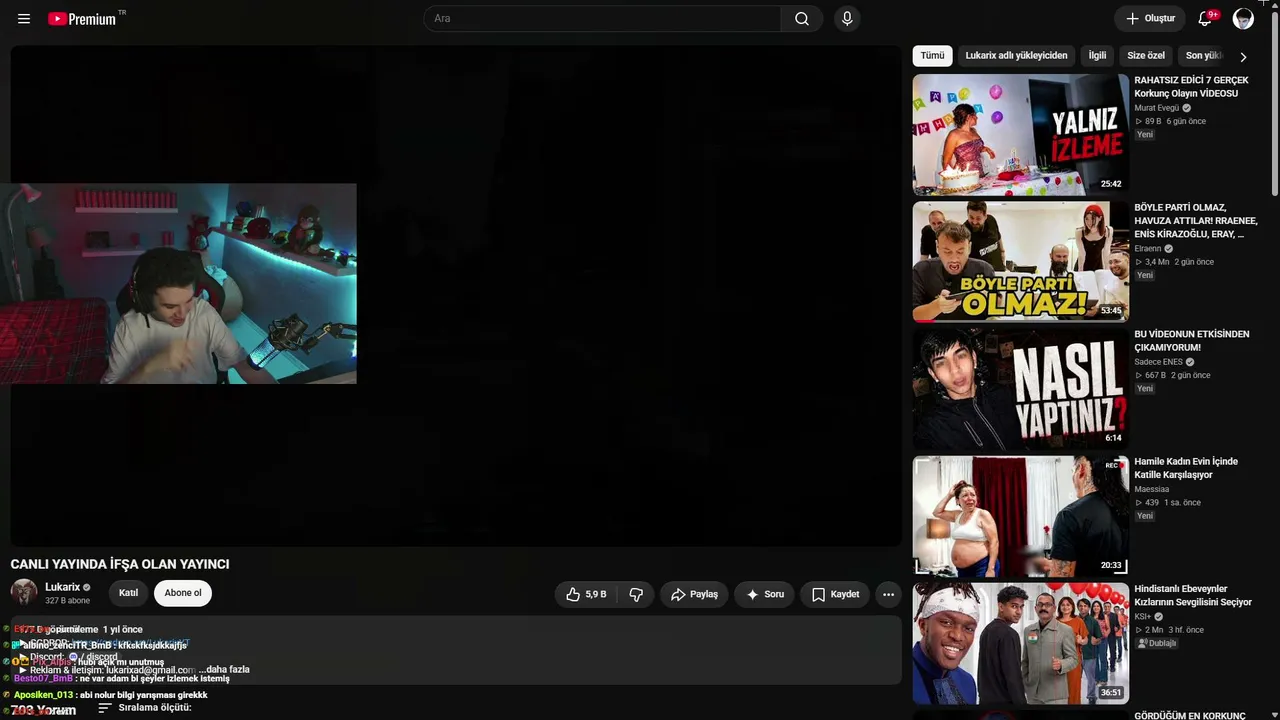Viewport: 1280px width, 720px height.
Task: Click the Dublajlı badge on KSI video
Action: pyautogui.click(x=1156, y=643)
